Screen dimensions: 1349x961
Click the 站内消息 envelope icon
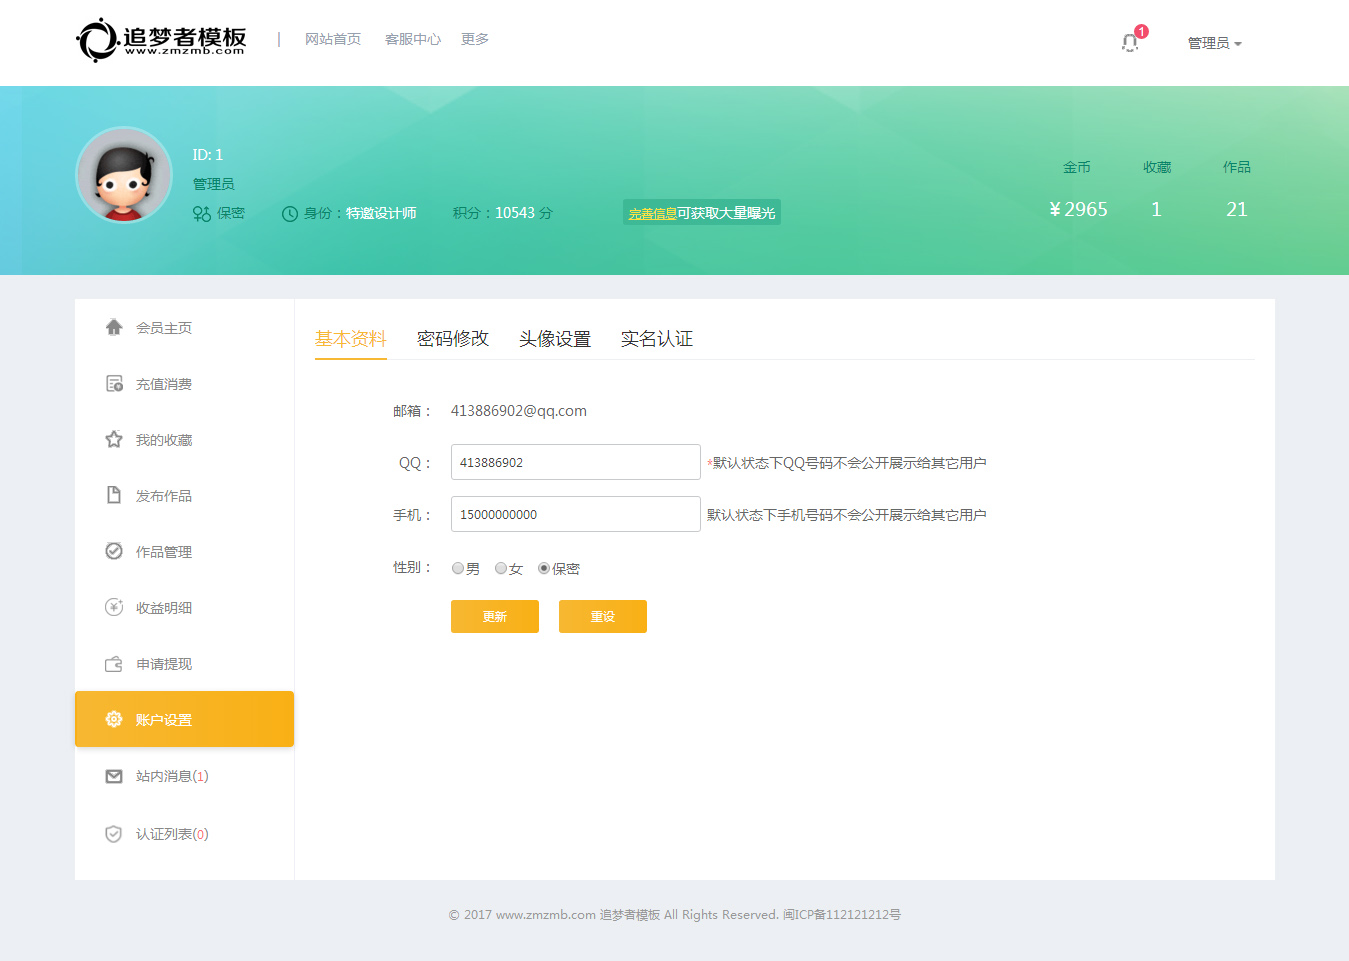click(114, 776)
